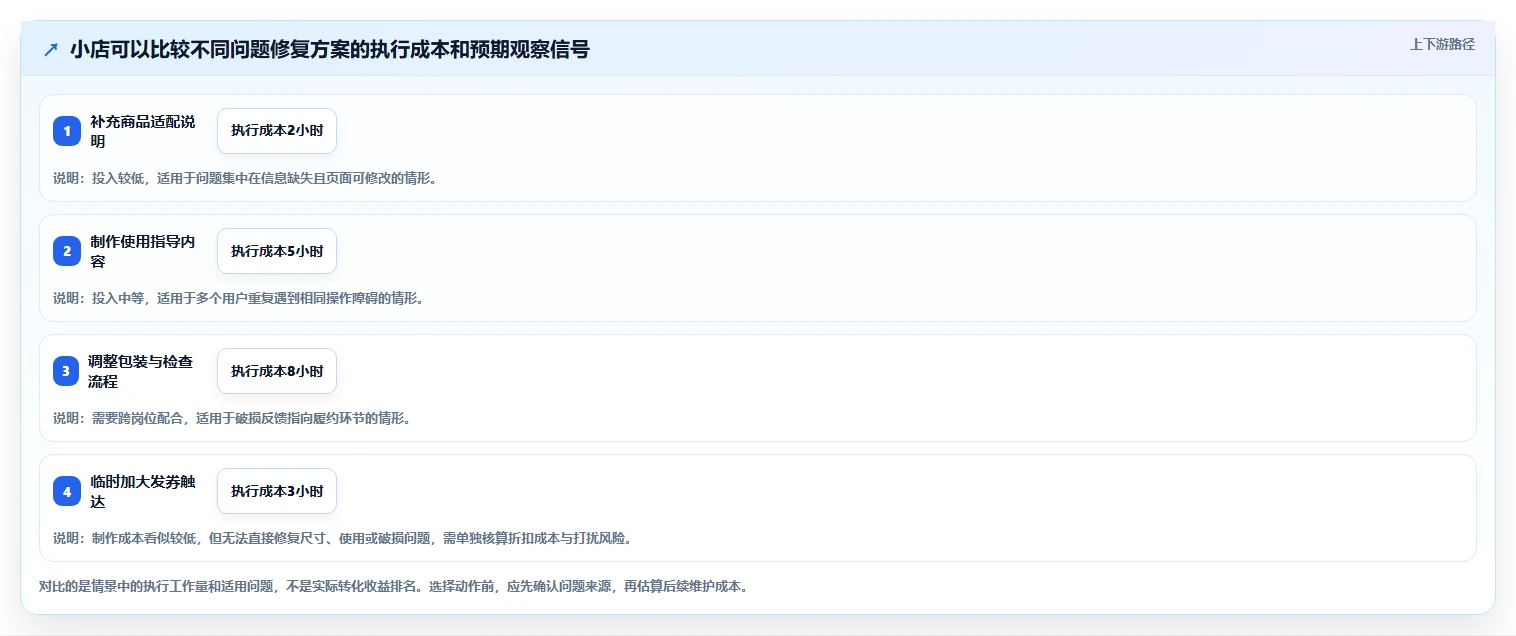The height and width of the screenshot is (636, 1516).
Task: Click the title 临时加大发券触达
Action: tap(143, 491)
